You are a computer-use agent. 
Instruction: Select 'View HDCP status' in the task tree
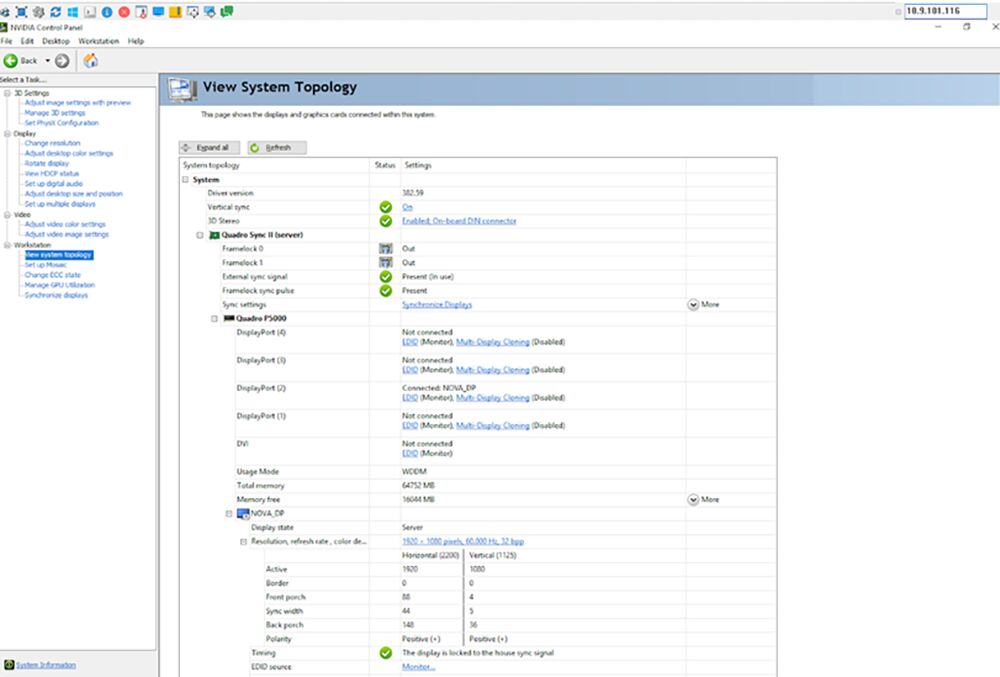pos(52,173)
